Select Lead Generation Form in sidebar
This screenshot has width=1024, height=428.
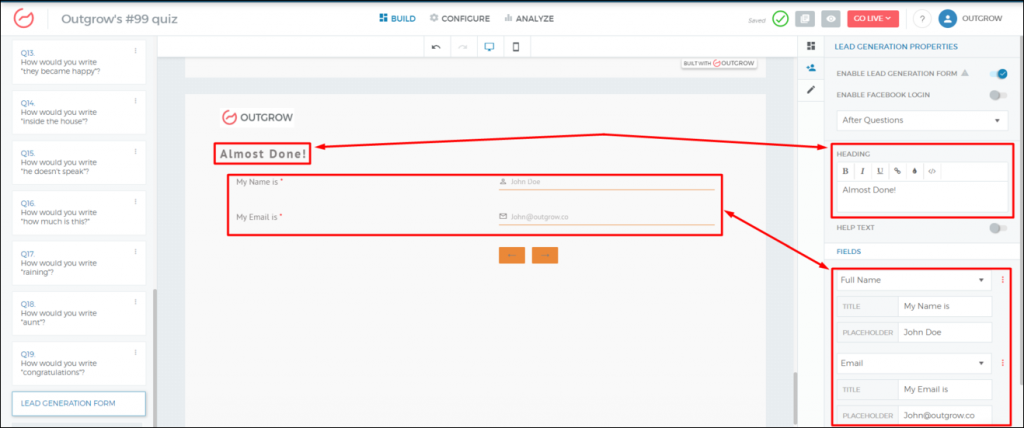click(x=78, y=403)
